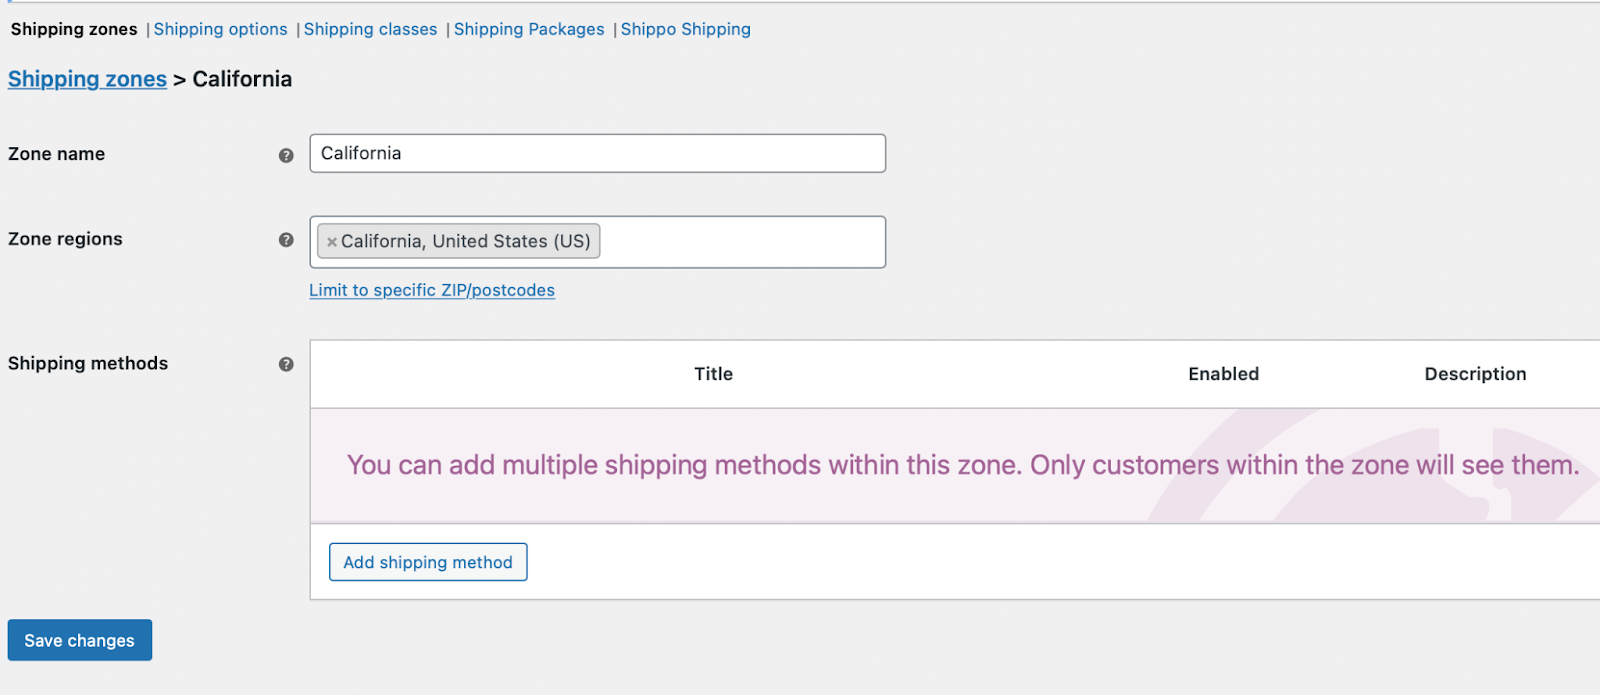Open the Shipping zones settings tab

tap(74, 29)
